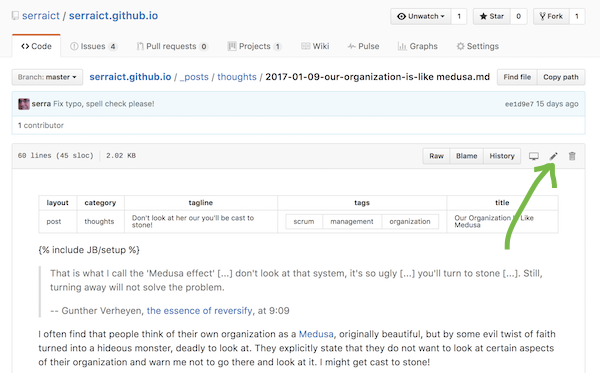Click the organization tag cell
The image size is (600, 373).
410,222
